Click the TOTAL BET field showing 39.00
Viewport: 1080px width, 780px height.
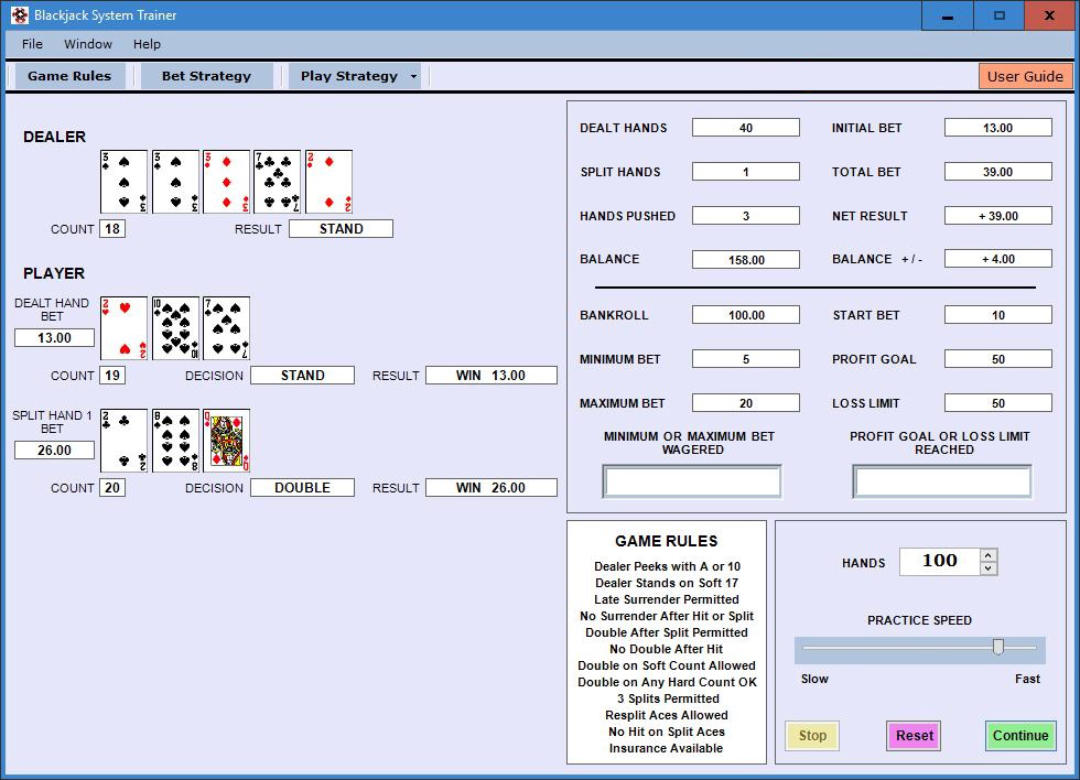[x=998, y=172]
